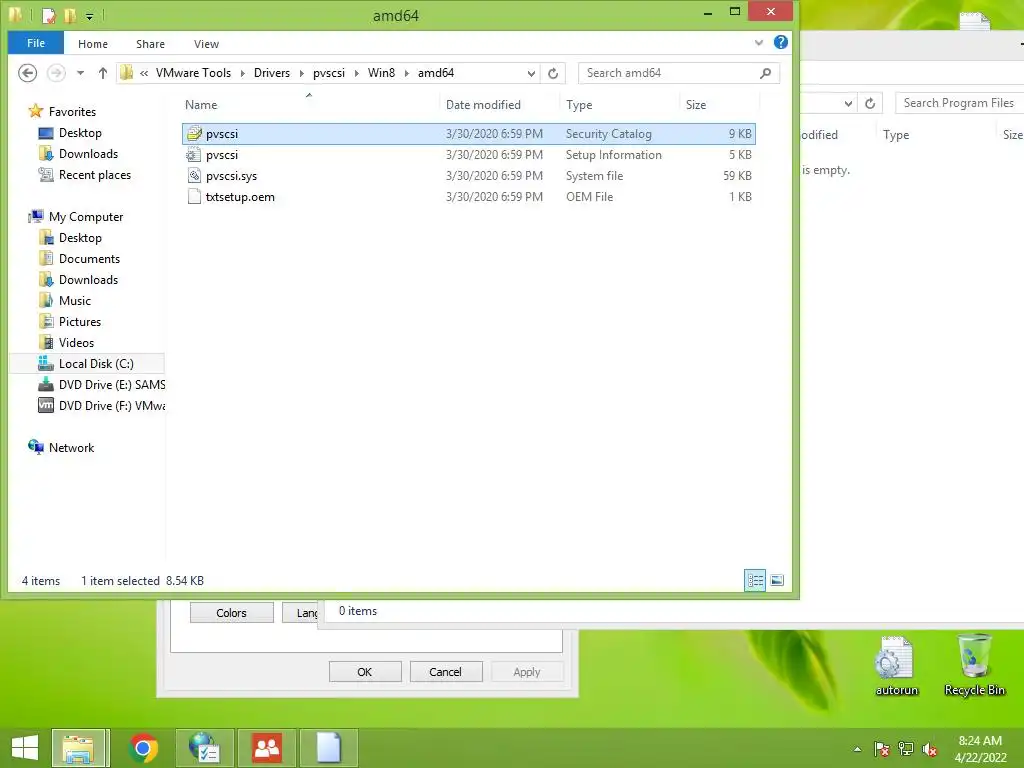The width and height of the screenshot is (1024, 768).
Task: Click the search magnifier icon
Action: coord(765,73)
